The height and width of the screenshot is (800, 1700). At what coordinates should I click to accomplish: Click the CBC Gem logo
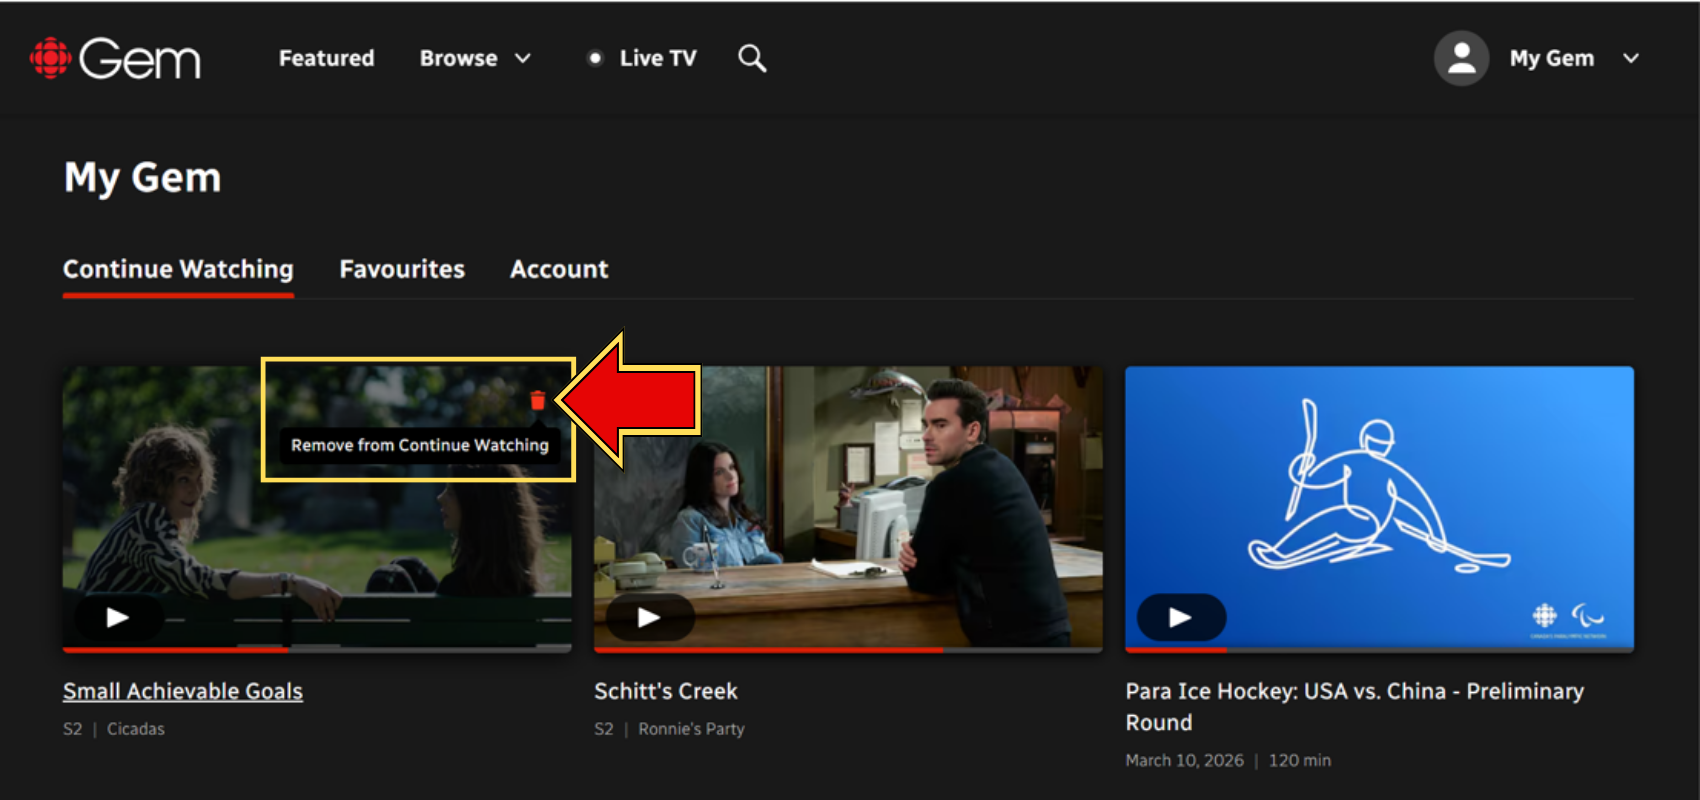coord(115,58)
